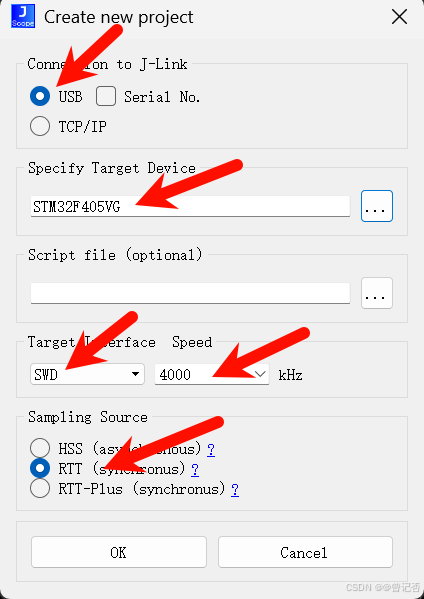The image size is (424, 599).
Task: Click the target device field showing STM32F405VG
Action: click(x=190, y=206)
